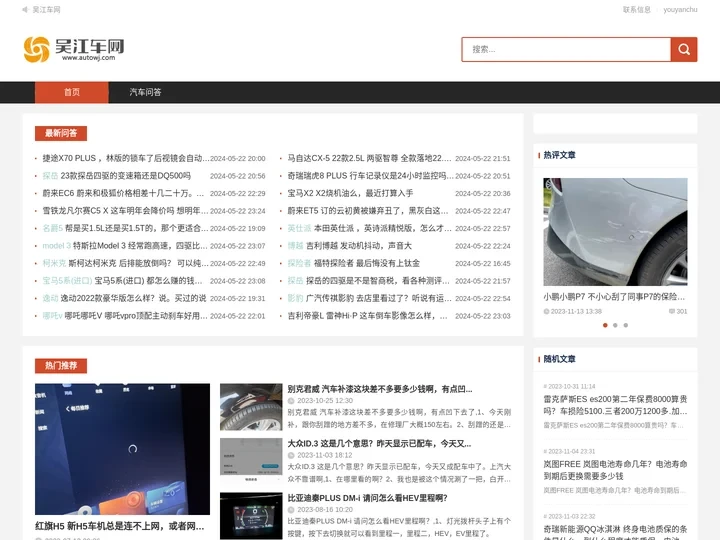
Task: Open the 蔚来EC6 蔚来和极狐价格 question
Action: click(123, 193)
